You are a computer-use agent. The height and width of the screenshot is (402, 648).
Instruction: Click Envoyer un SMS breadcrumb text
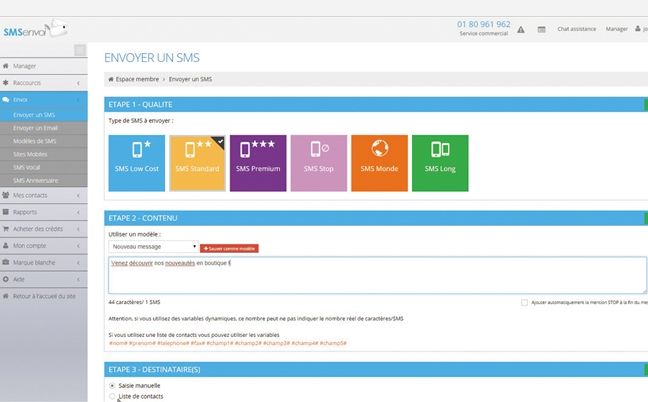point(191,79)
